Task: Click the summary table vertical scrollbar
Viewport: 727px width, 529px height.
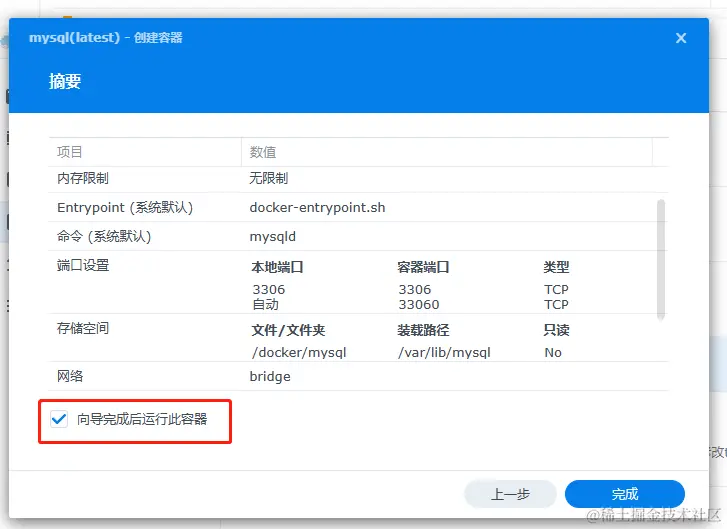Action: tap(661, 260)
